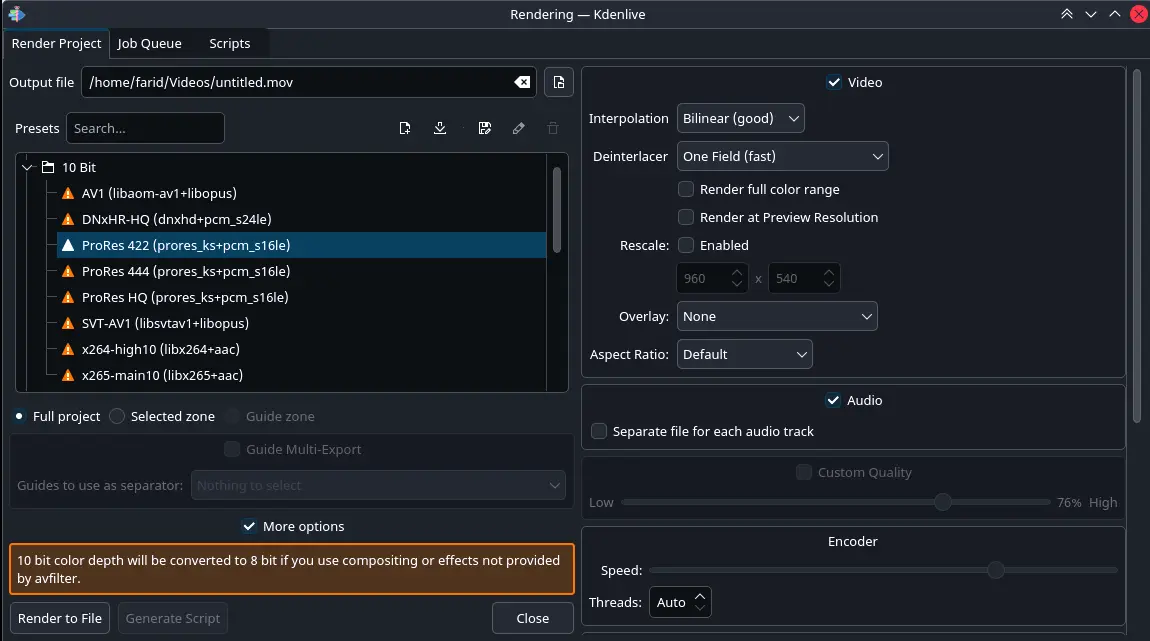
Task: Open the output file browser
Action: tap(558, 82)
